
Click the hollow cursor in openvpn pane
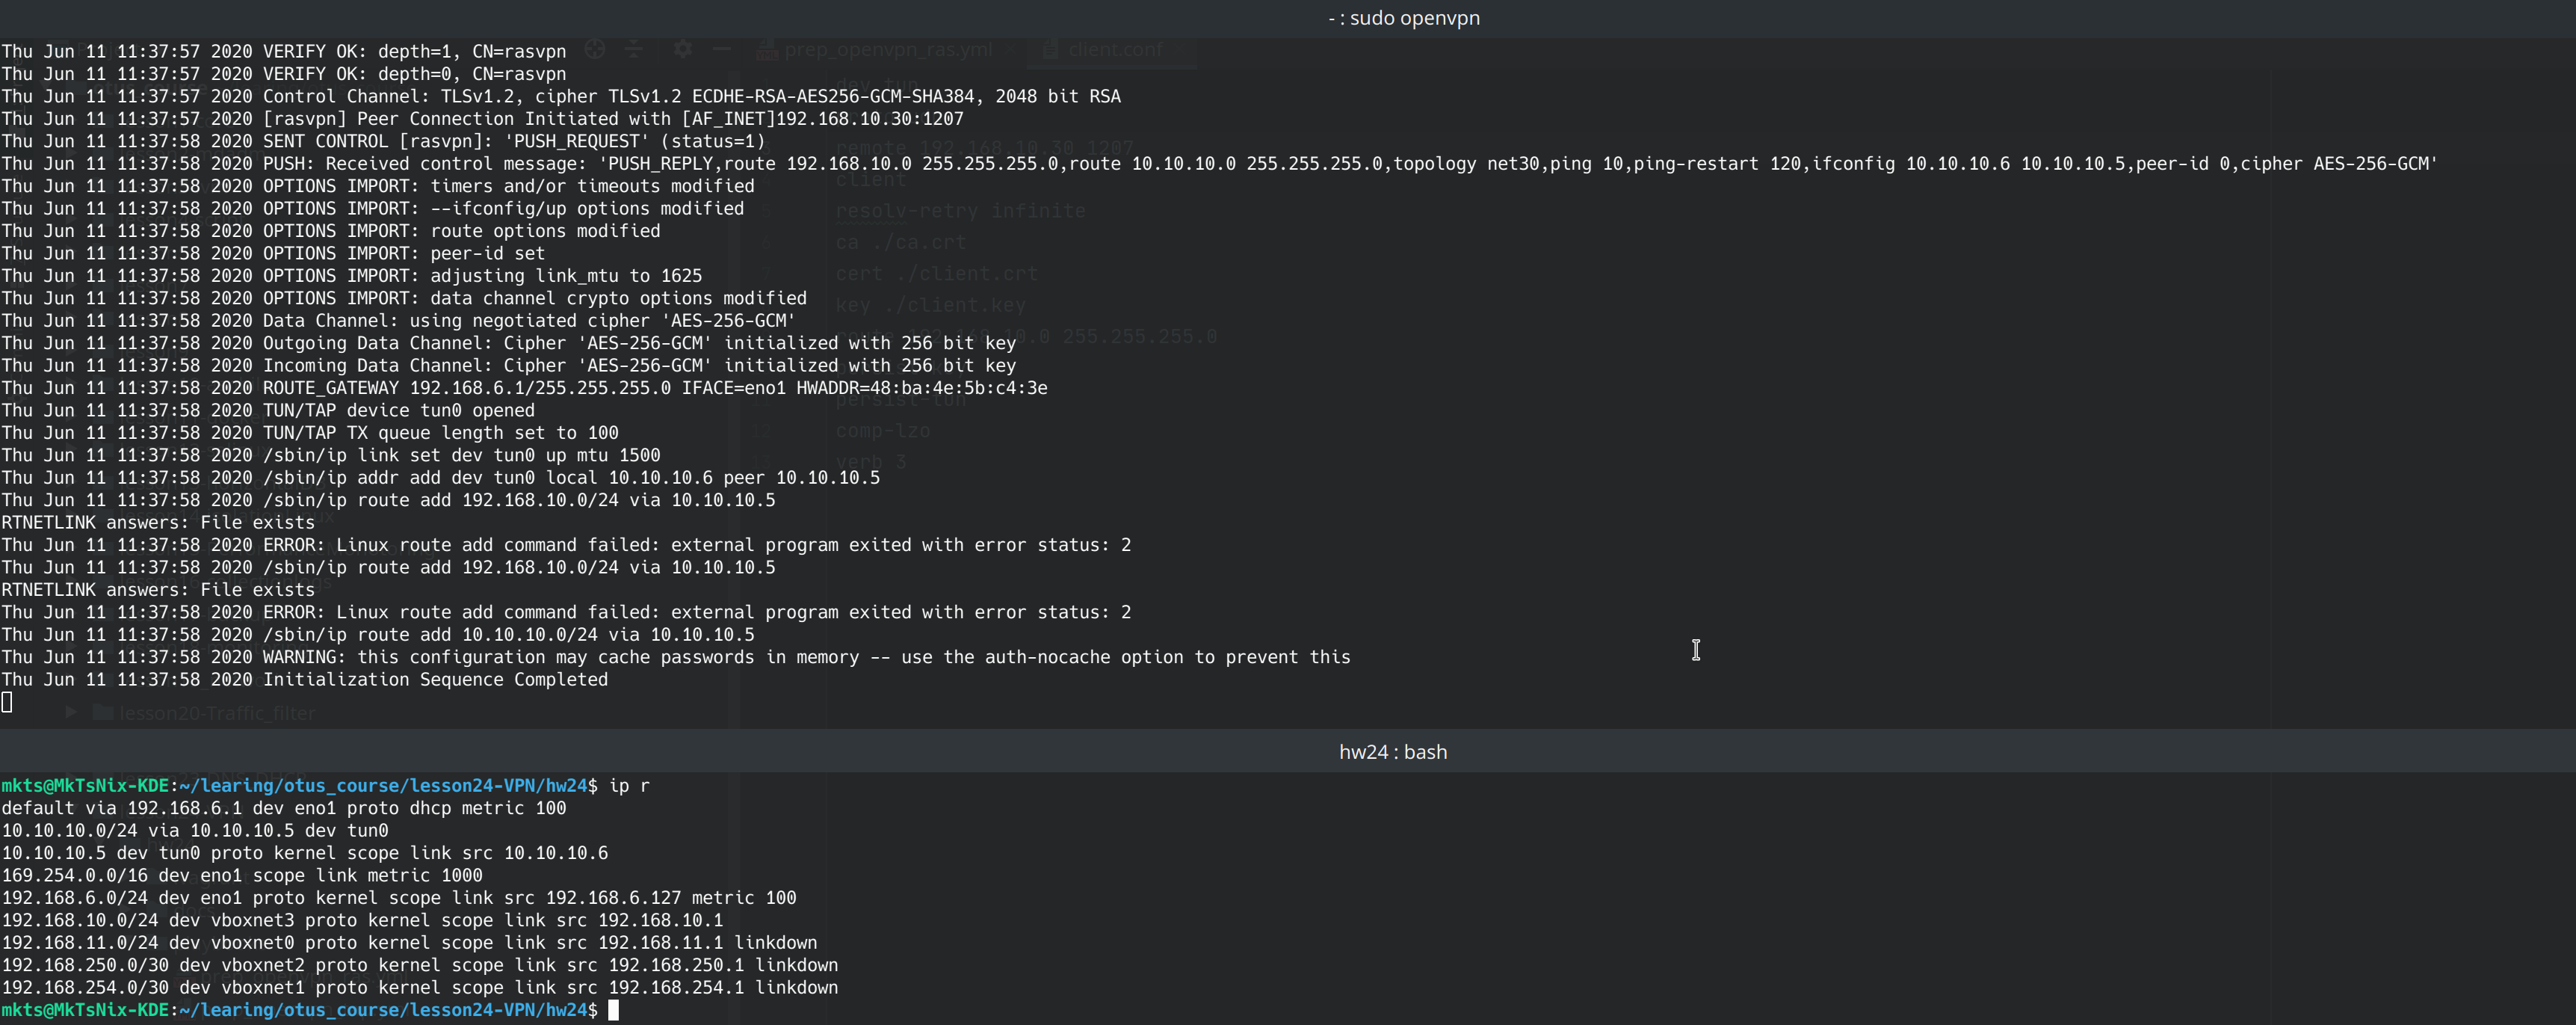pyautogui.click(x=7, y=702)
